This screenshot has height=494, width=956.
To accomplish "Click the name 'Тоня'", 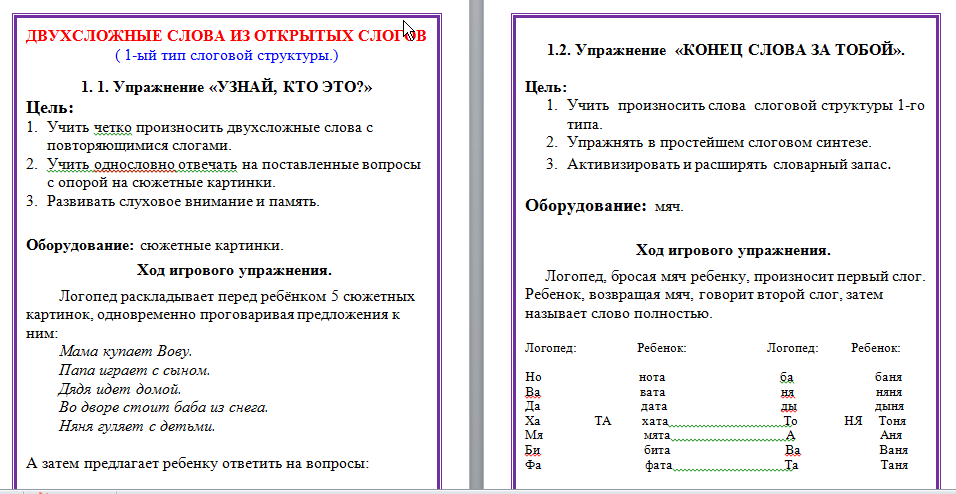I will [x=893, y=421].
